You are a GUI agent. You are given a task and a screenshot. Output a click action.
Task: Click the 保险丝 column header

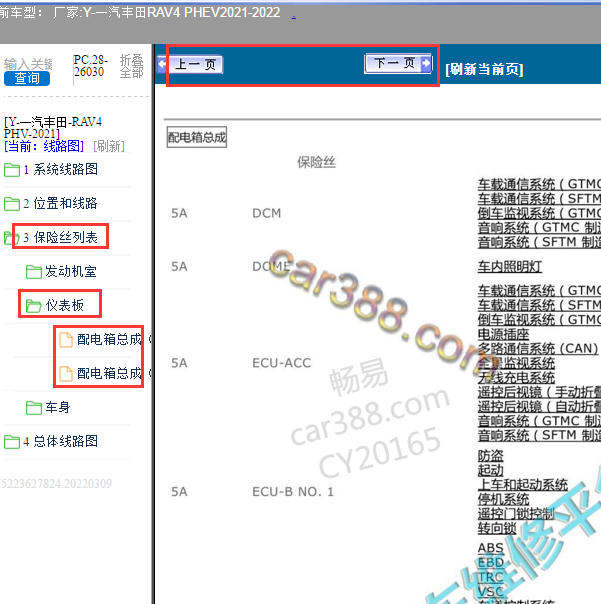(x=316, y=162)
